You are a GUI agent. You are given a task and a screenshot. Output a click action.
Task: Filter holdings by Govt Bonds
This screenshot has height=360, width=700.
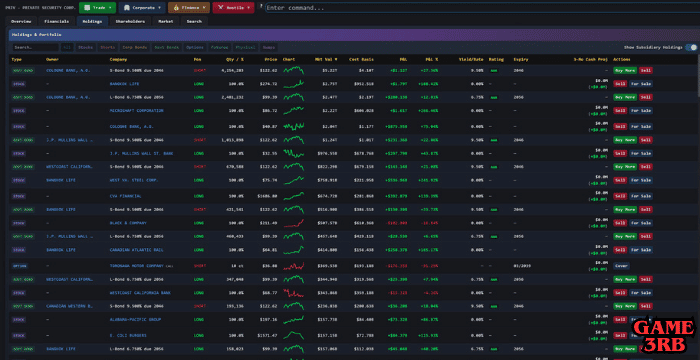click(x=167, y=47)
